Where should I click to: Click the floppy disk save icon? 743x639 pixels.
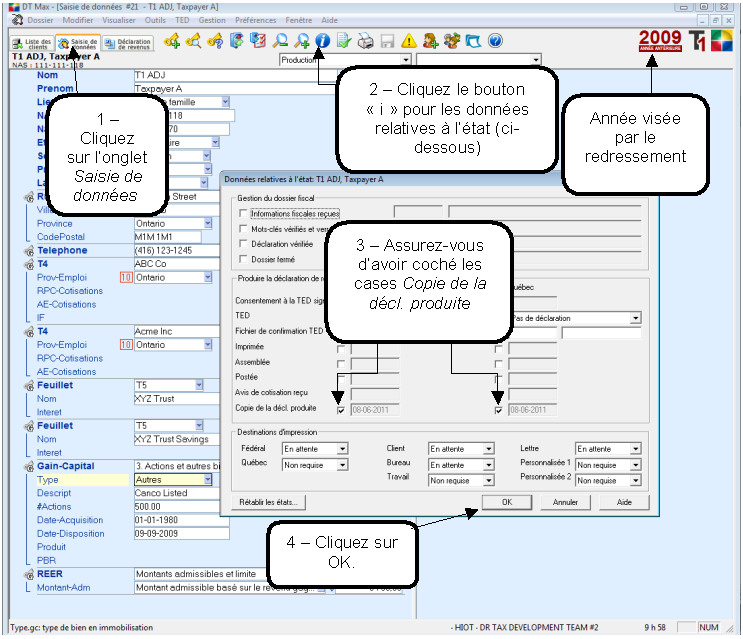click(x=387, y=42)
